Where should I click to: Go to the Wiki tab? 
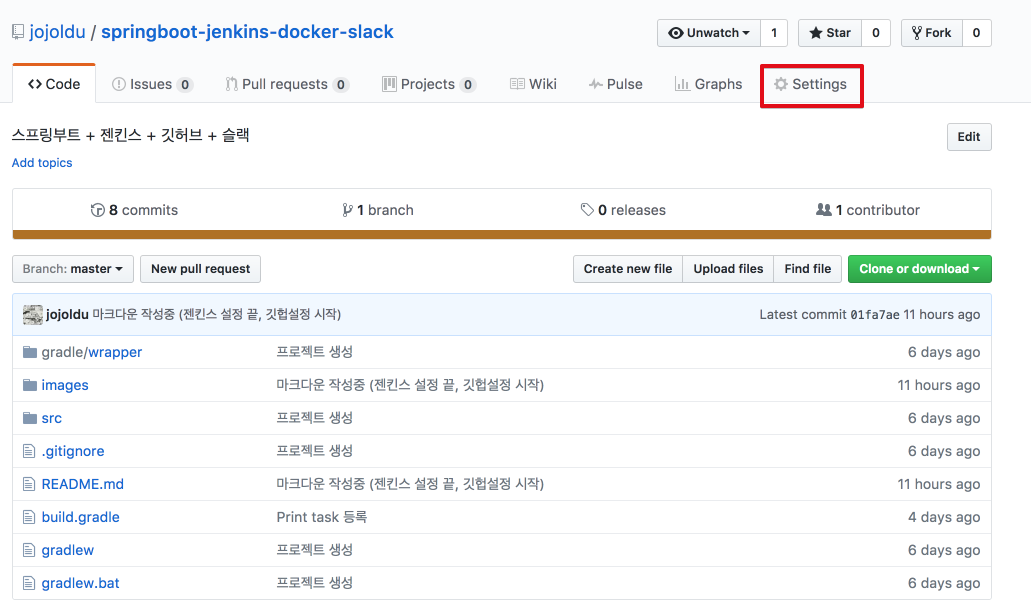[x=533, y=84]
